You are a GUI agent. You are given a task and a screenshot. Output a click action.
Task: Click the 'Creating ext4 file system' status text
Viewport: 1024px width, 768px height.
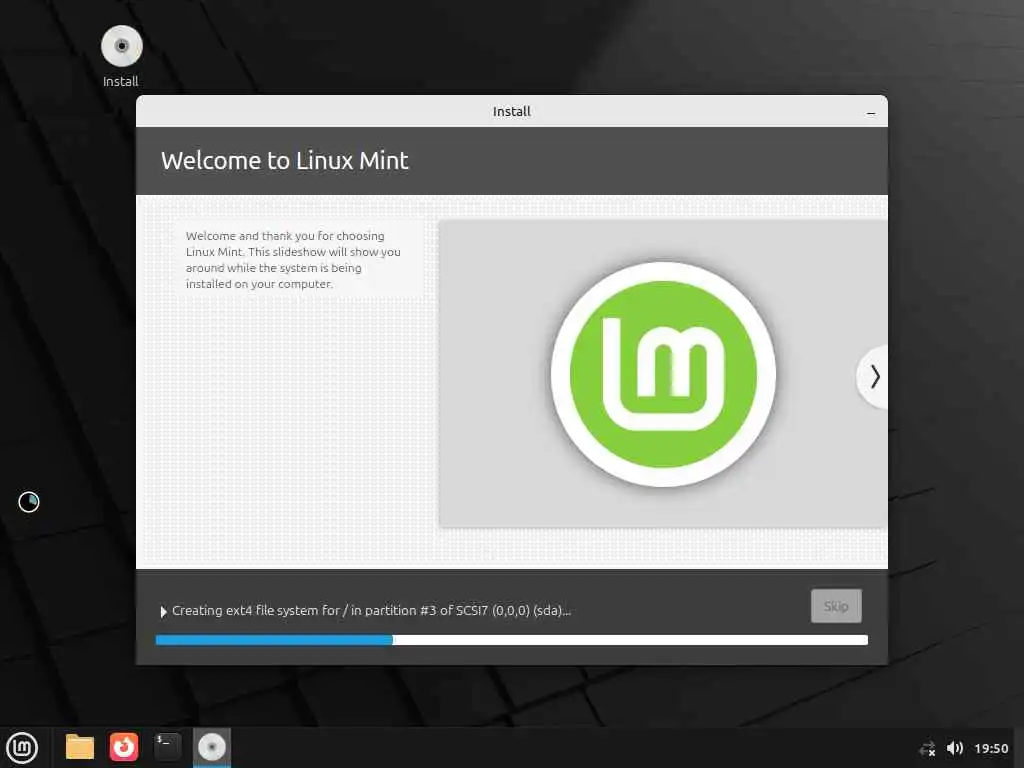coord(372,611)
